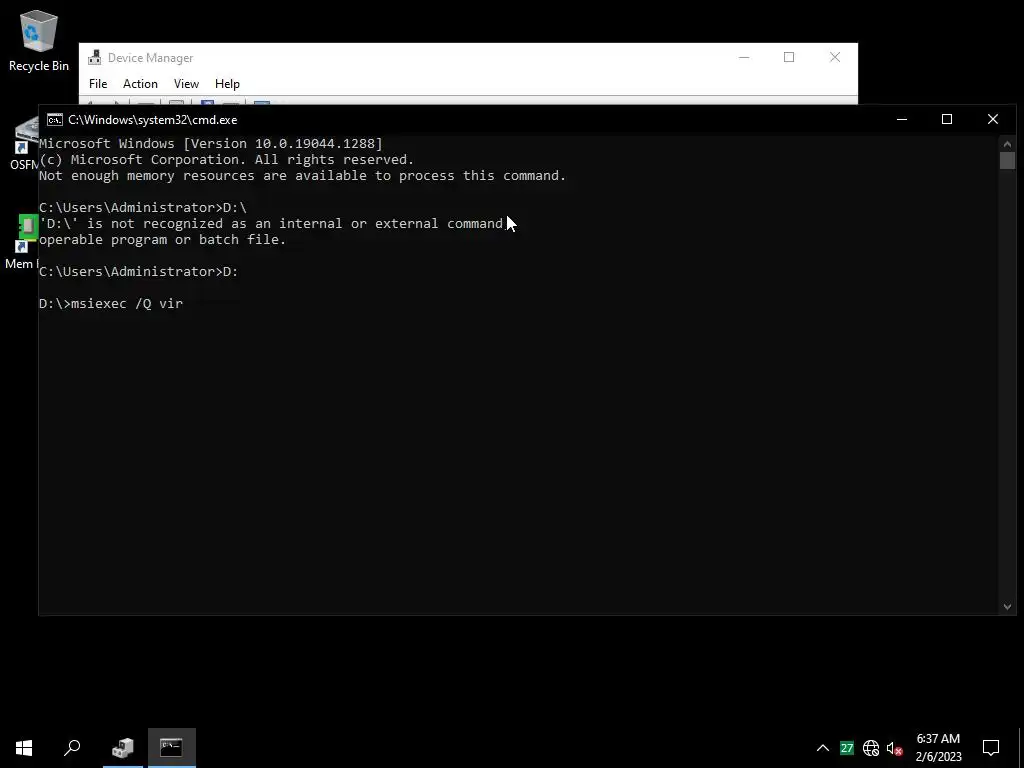Open the OSFM desktop shortcut icon
This screenshot has width=1024, height=768.
(25, 144)
